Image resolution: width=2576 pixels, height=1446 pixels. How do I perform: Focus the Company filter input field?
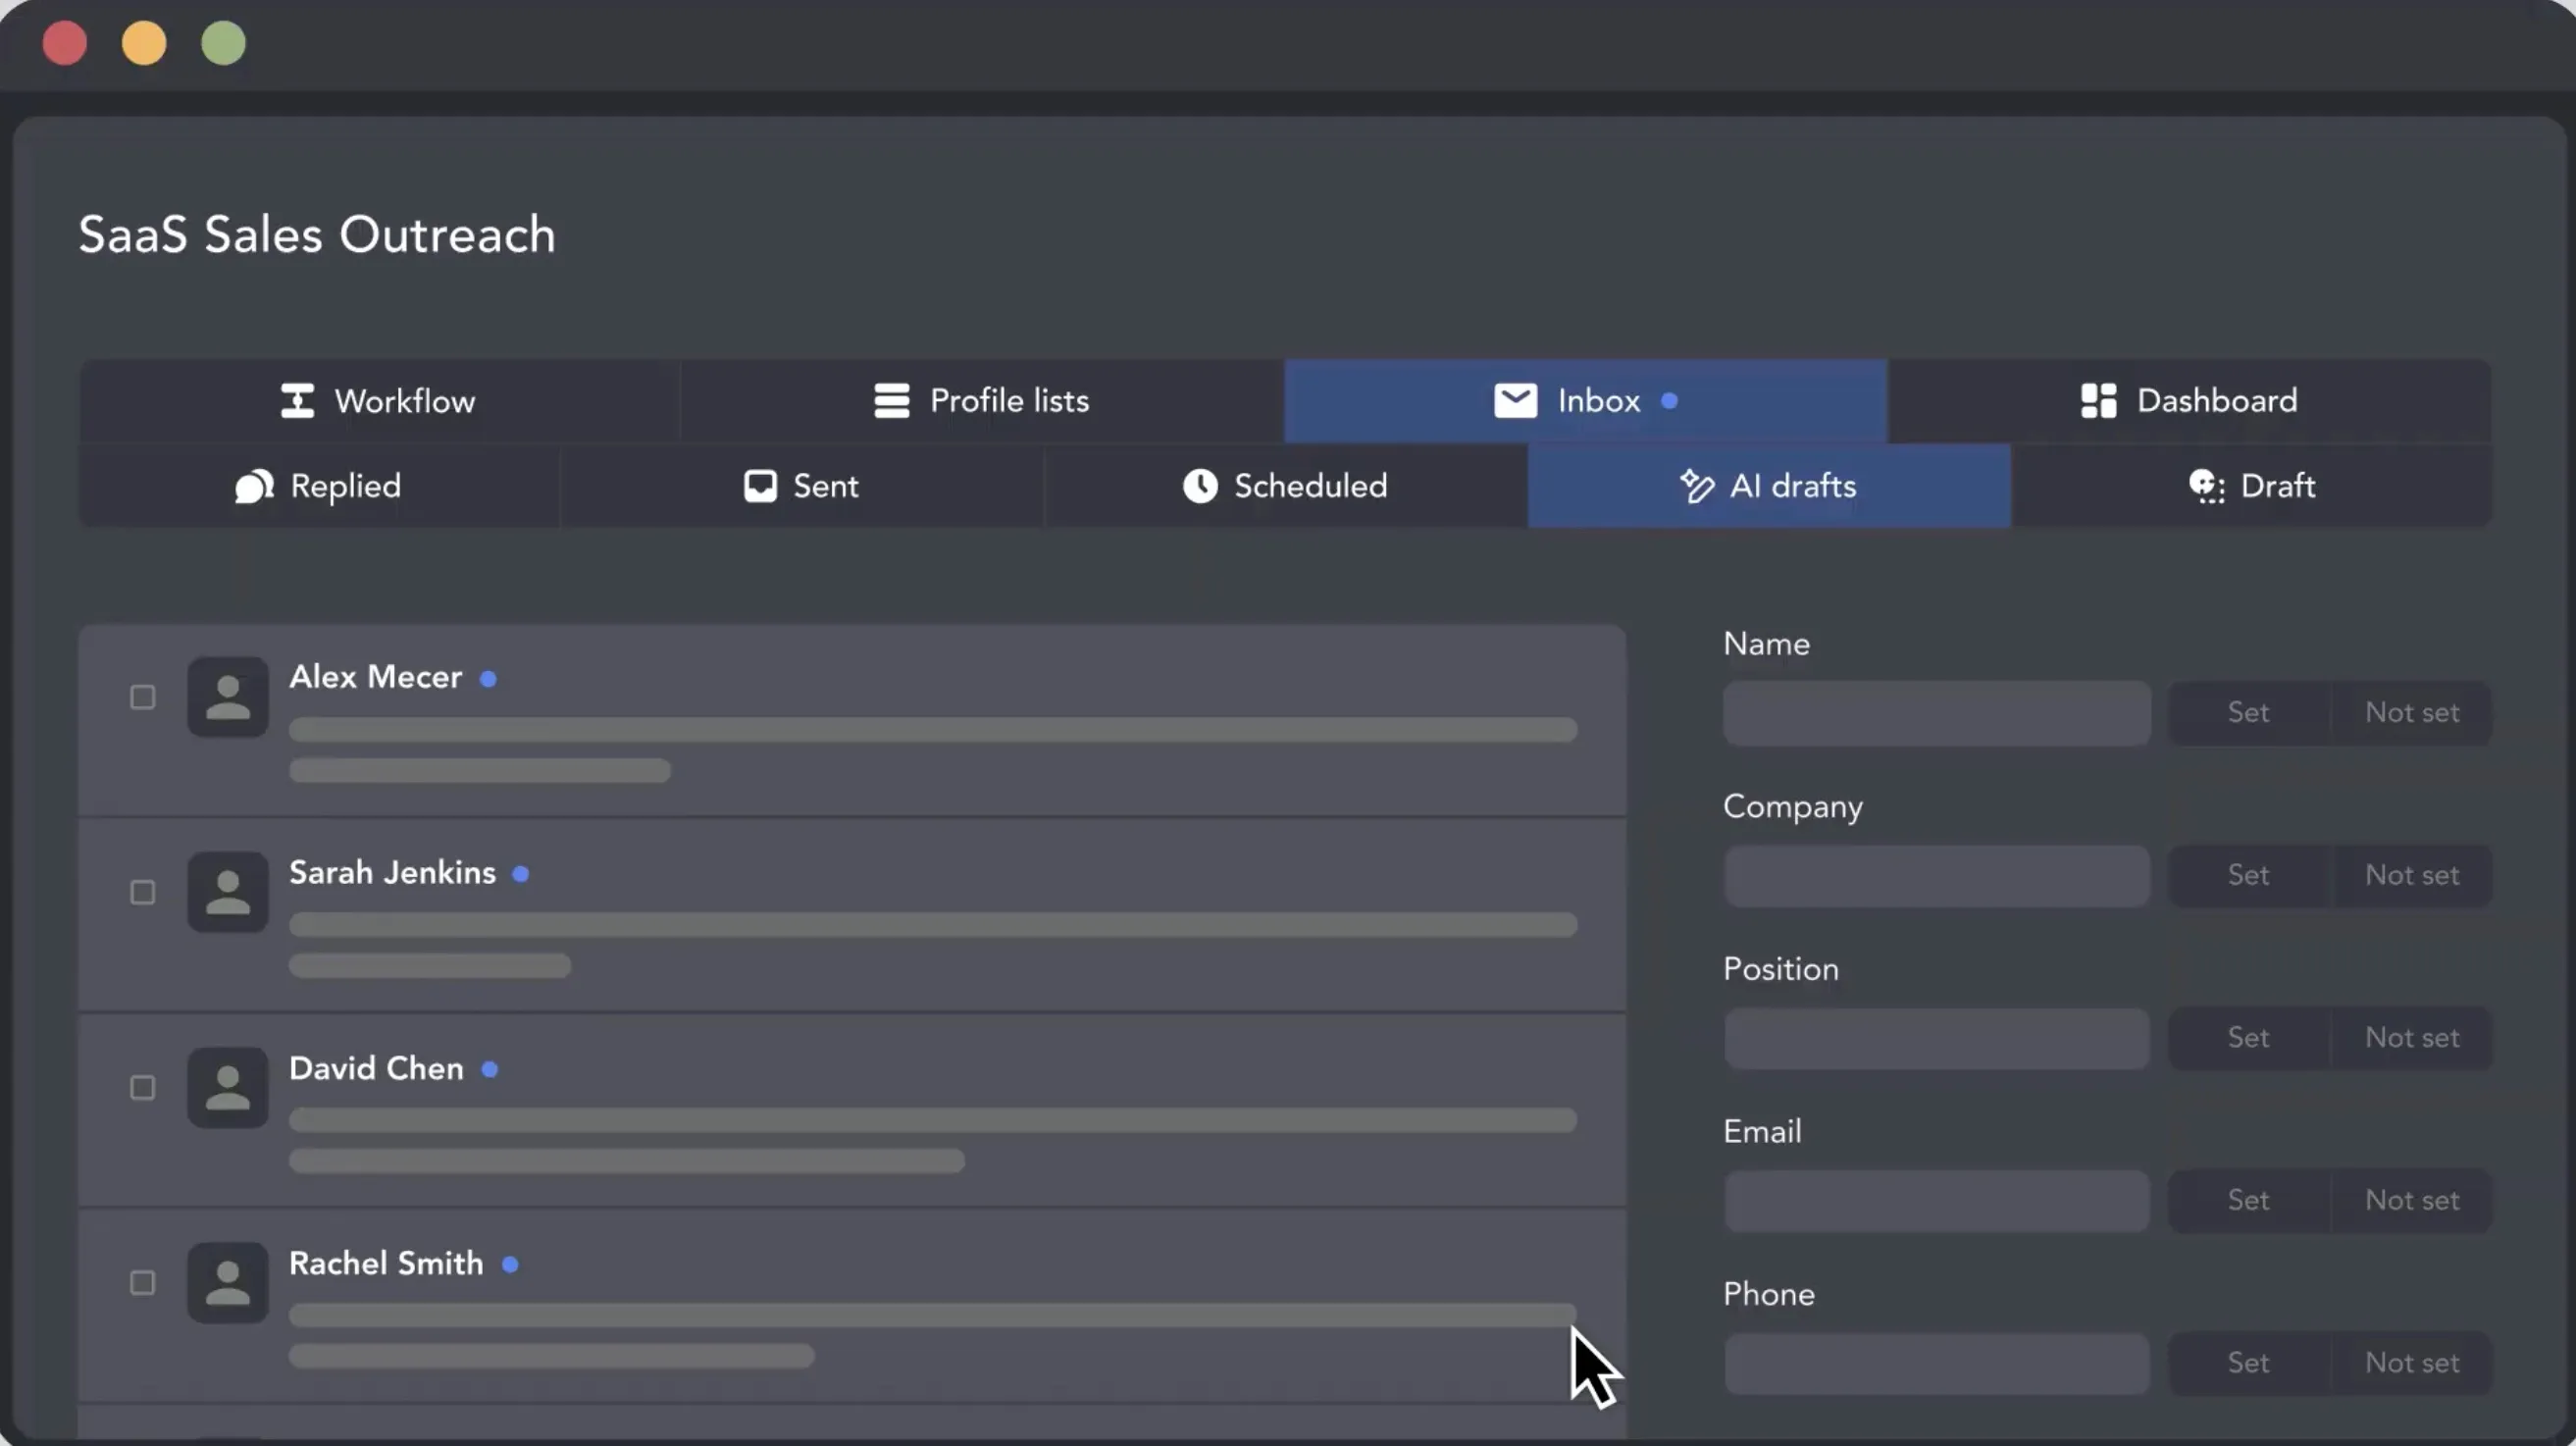(1936, 876)
